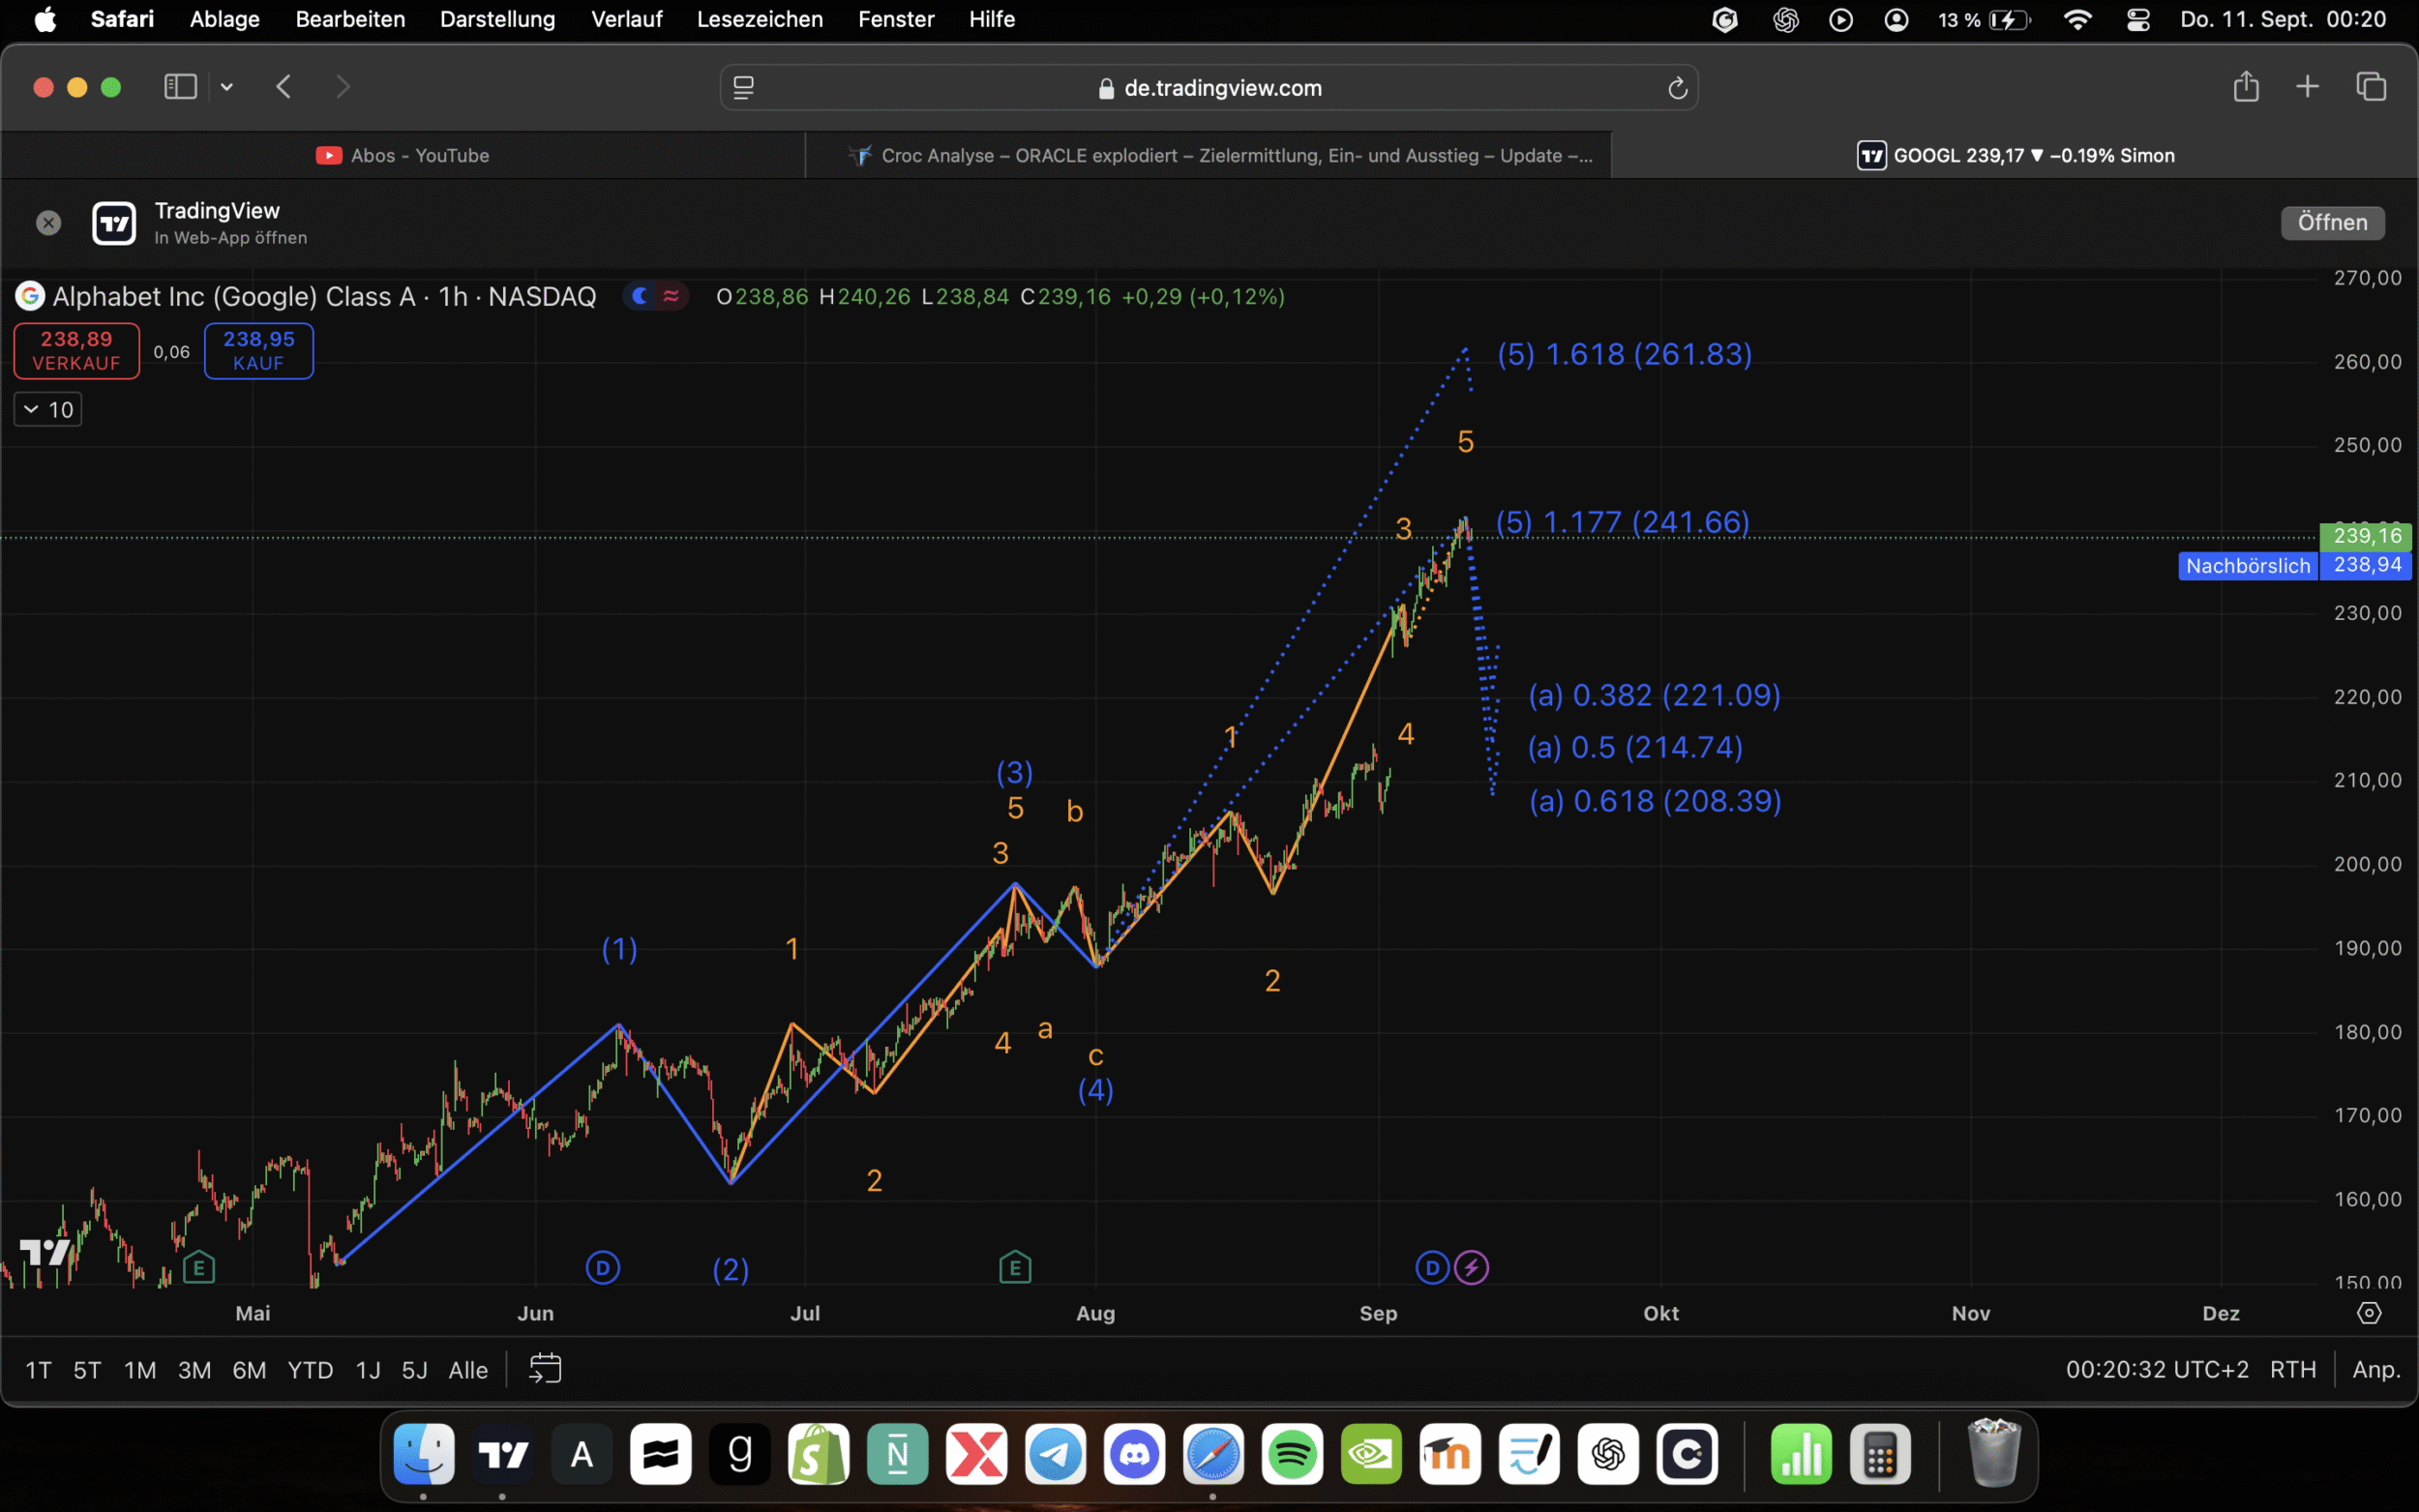Image resolution: width=2419 pixels, height=1512 pixels.
Task: Select the 3M time range
Action: click(194, 1370)
